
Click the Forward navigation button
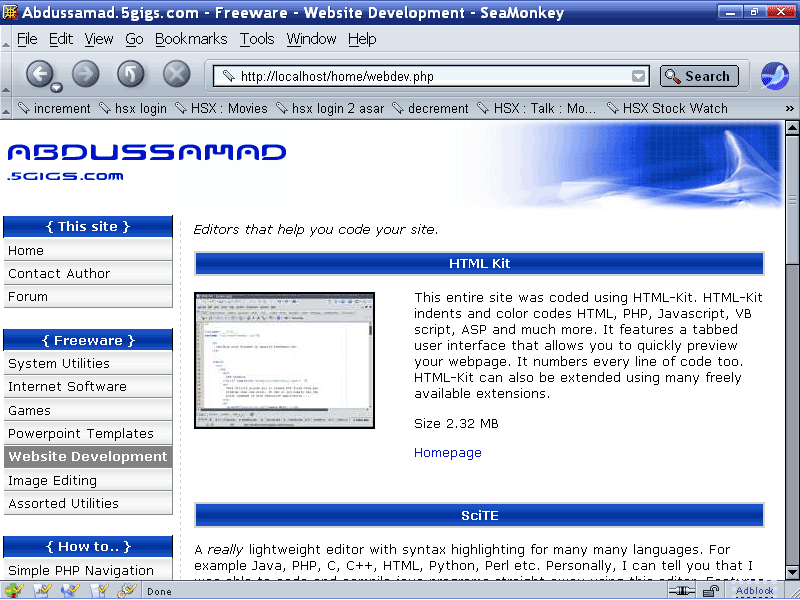pos(86,74)
